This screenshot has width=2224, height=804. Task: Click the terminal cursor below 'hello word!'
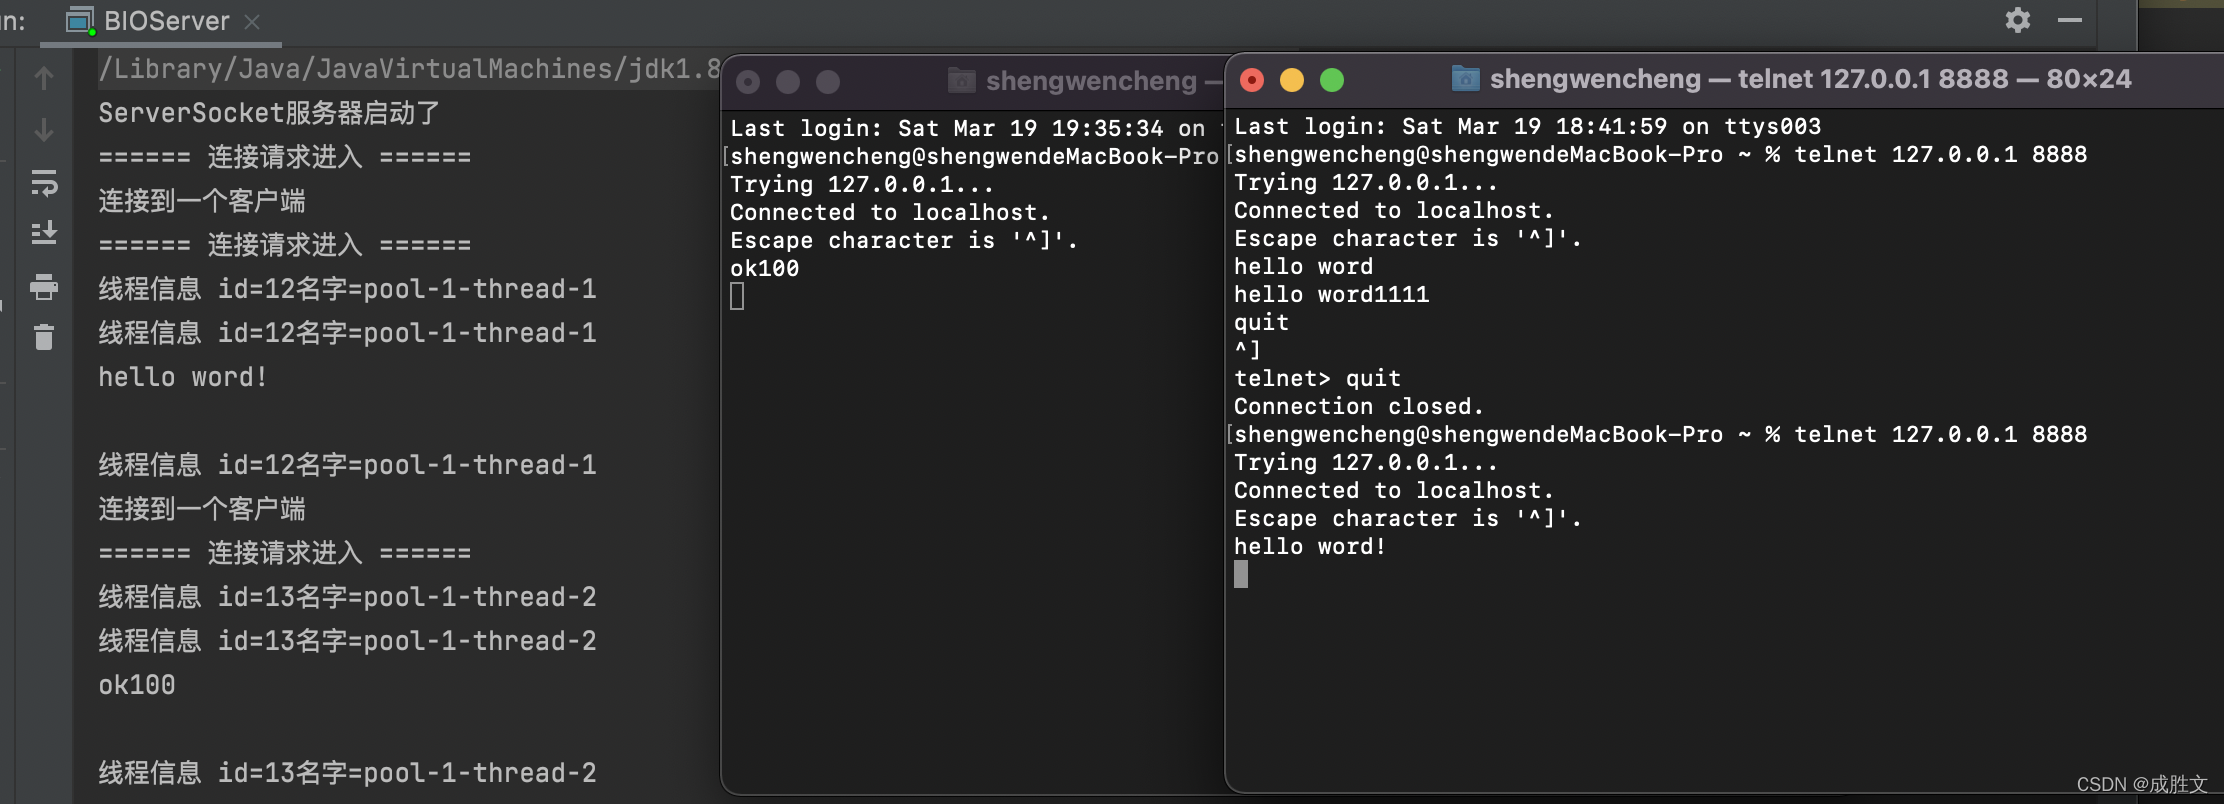click(x=1241, y=574)
